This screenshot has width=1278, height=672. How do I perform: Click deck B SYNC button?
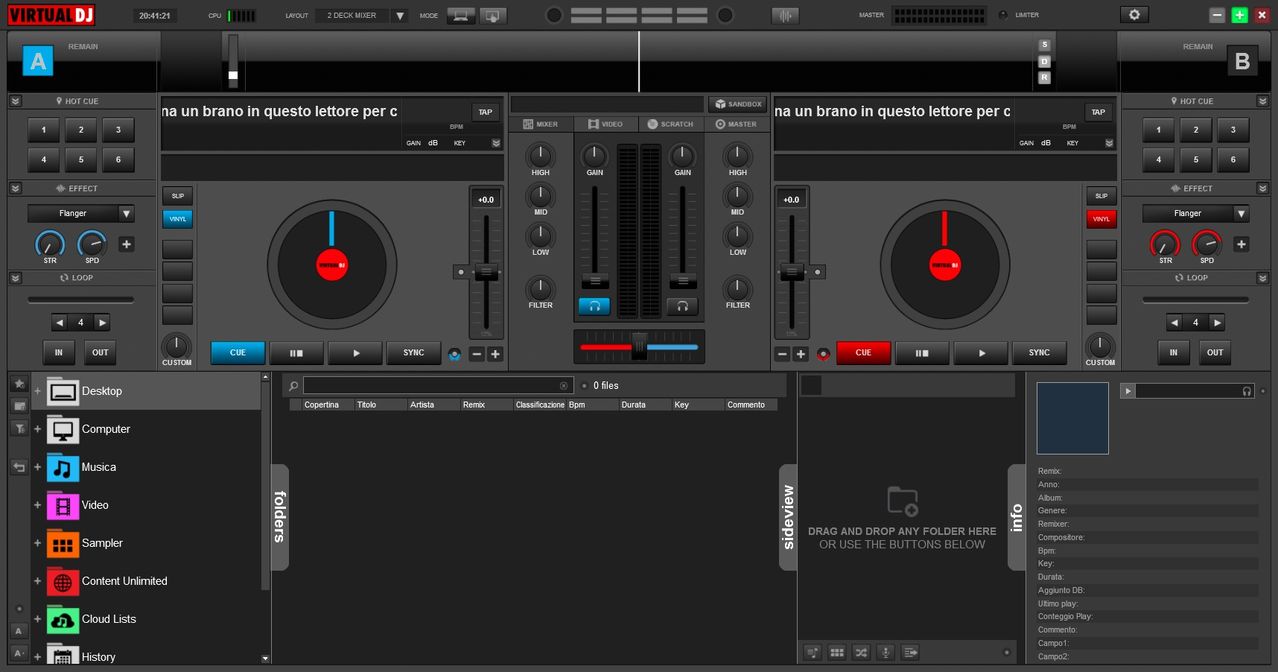pos(1039,352)
